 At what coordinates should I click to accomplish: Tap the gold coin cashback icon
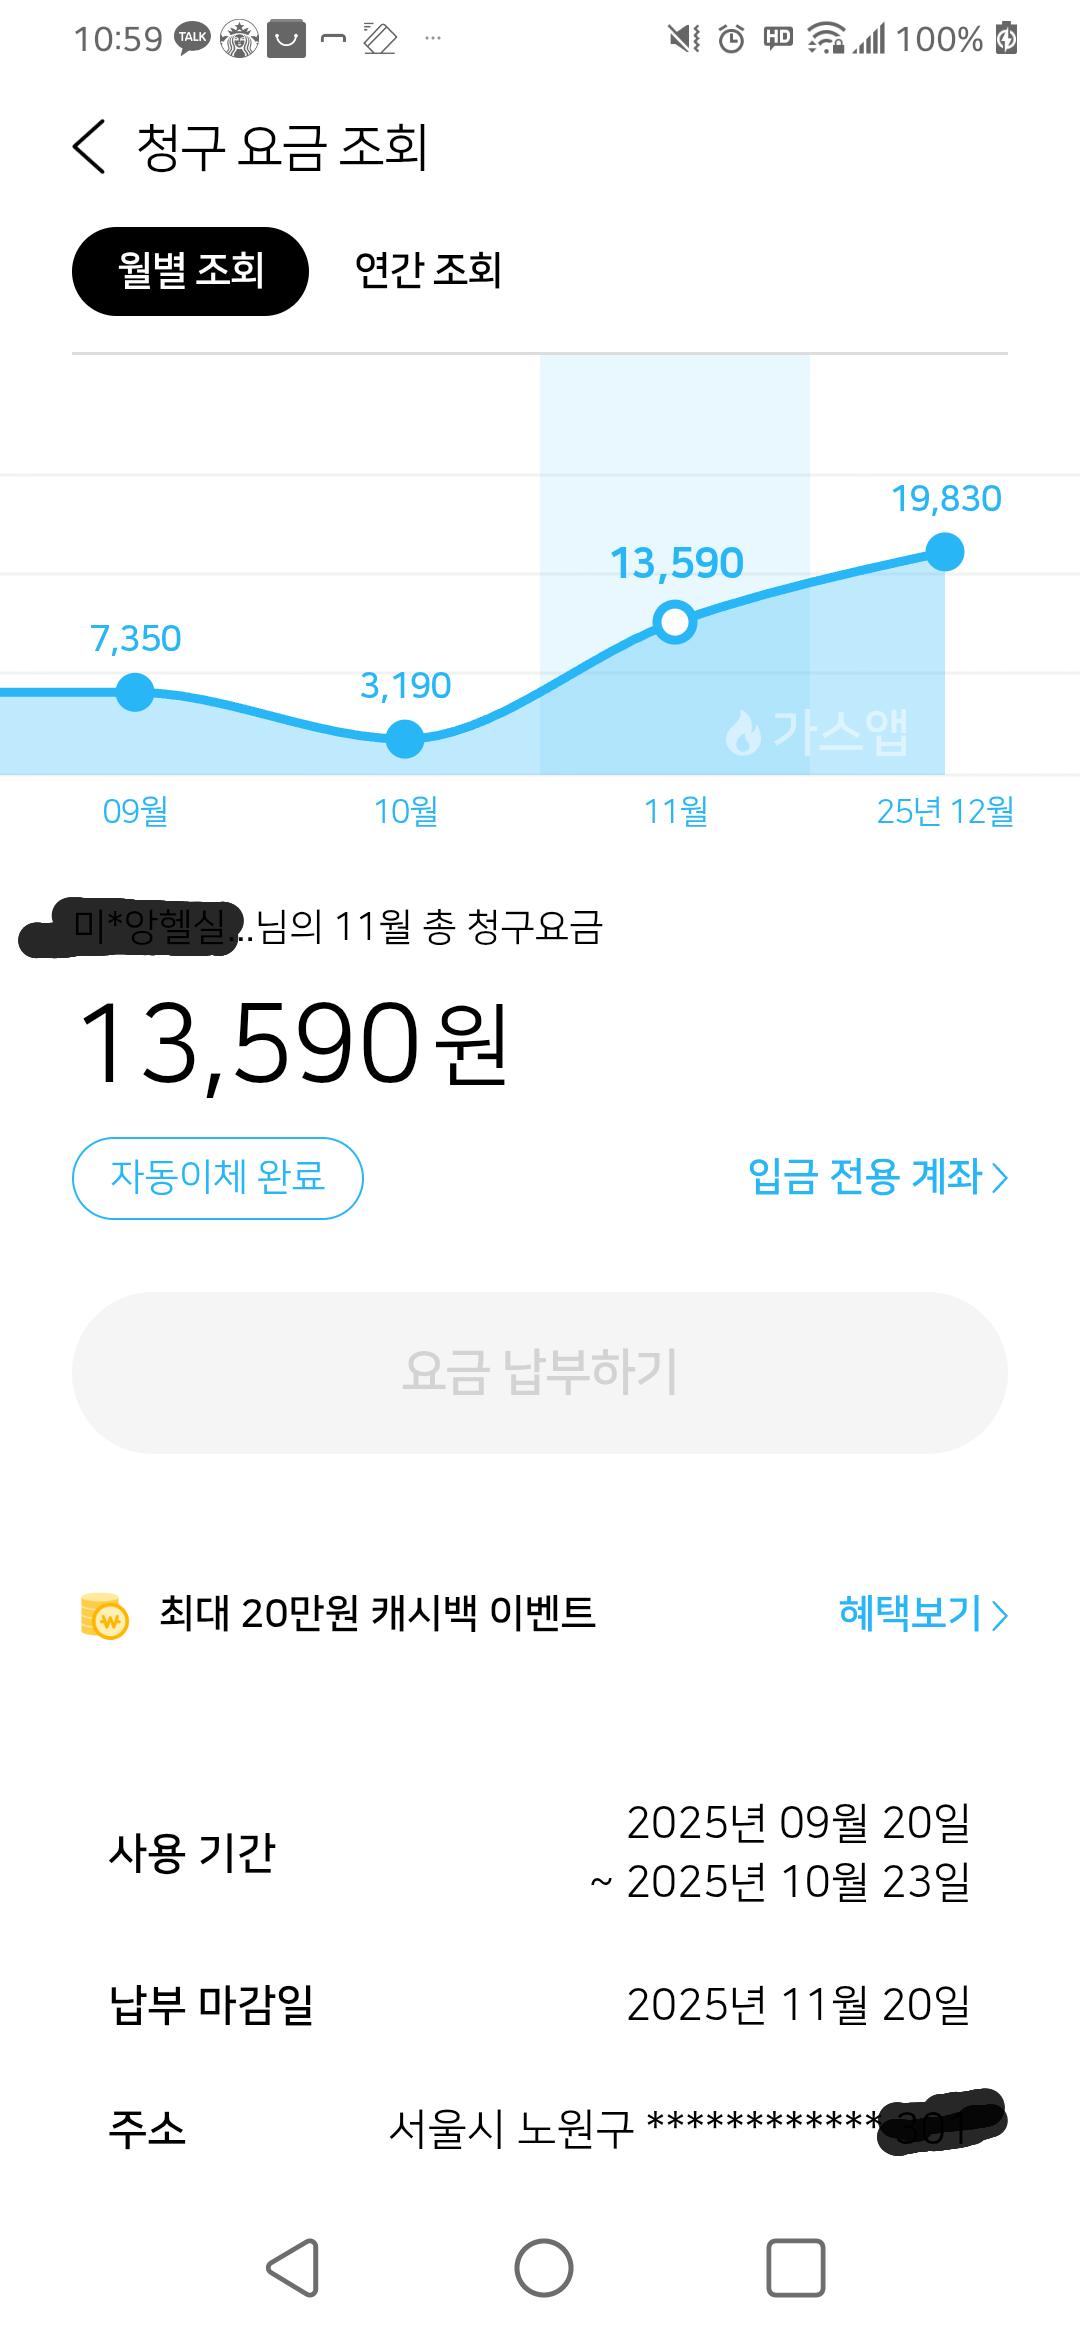105,1615
